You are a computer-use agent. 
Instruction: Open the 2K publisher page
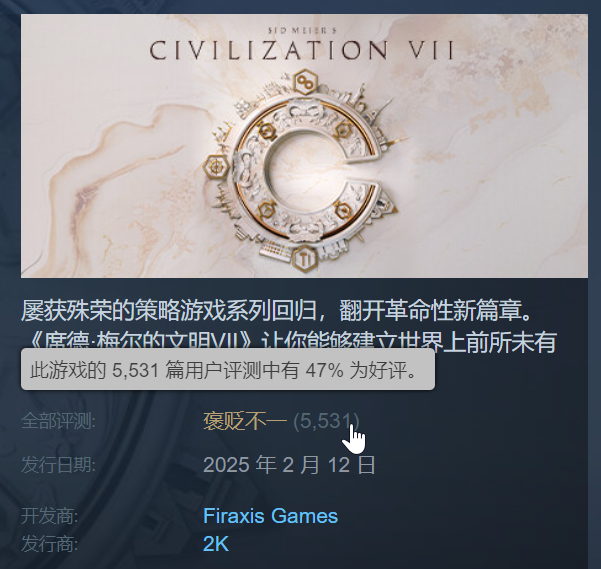click(x=216, y=544)
